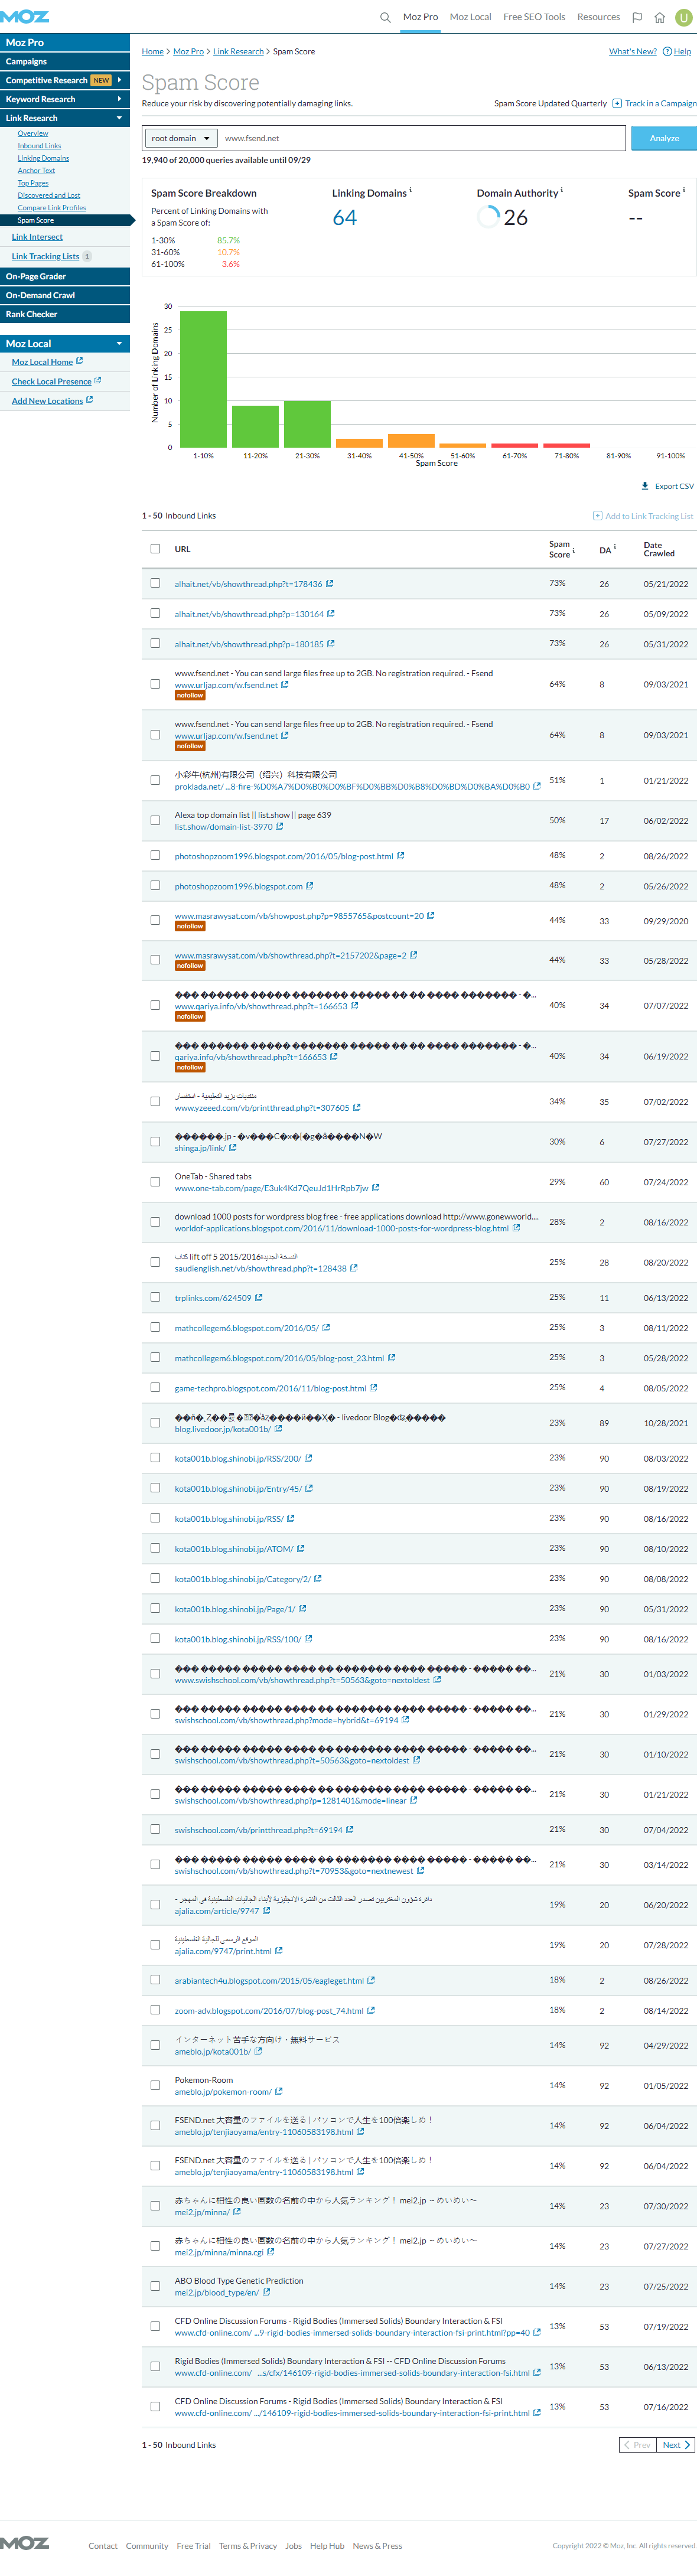
Task: Click the Add to Link Tracking List plus icon
Action: pos(597,516)
